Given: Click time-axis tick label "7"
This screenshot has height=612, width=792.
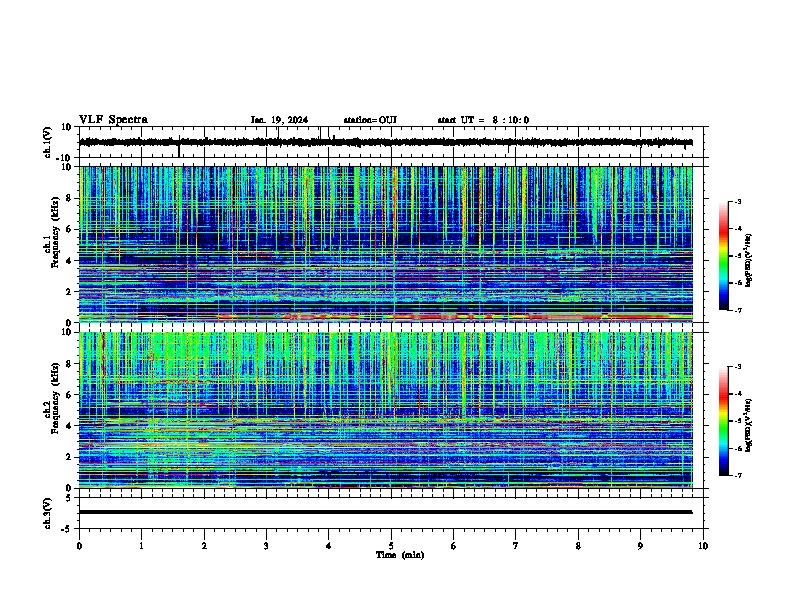Looking at the screenshot, I should (516, 546).
